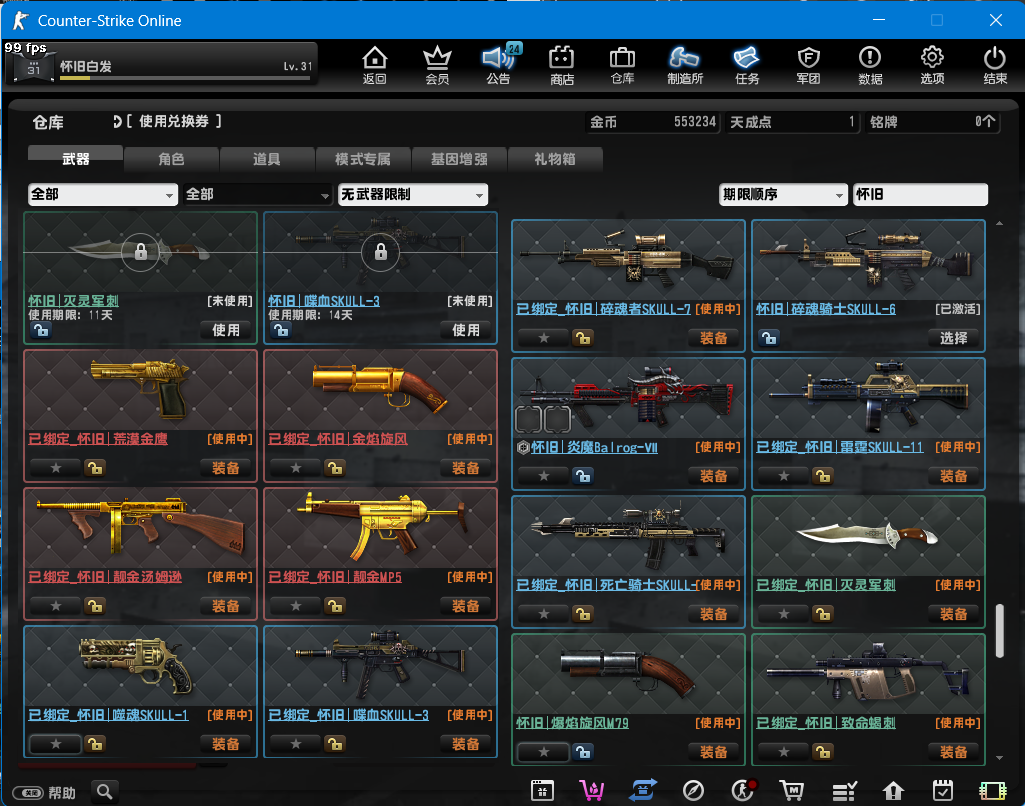The width and height of the screenshot is (1025, 806).
Task: Switch to the 模式专属 tab
Action: pos(363,159)
